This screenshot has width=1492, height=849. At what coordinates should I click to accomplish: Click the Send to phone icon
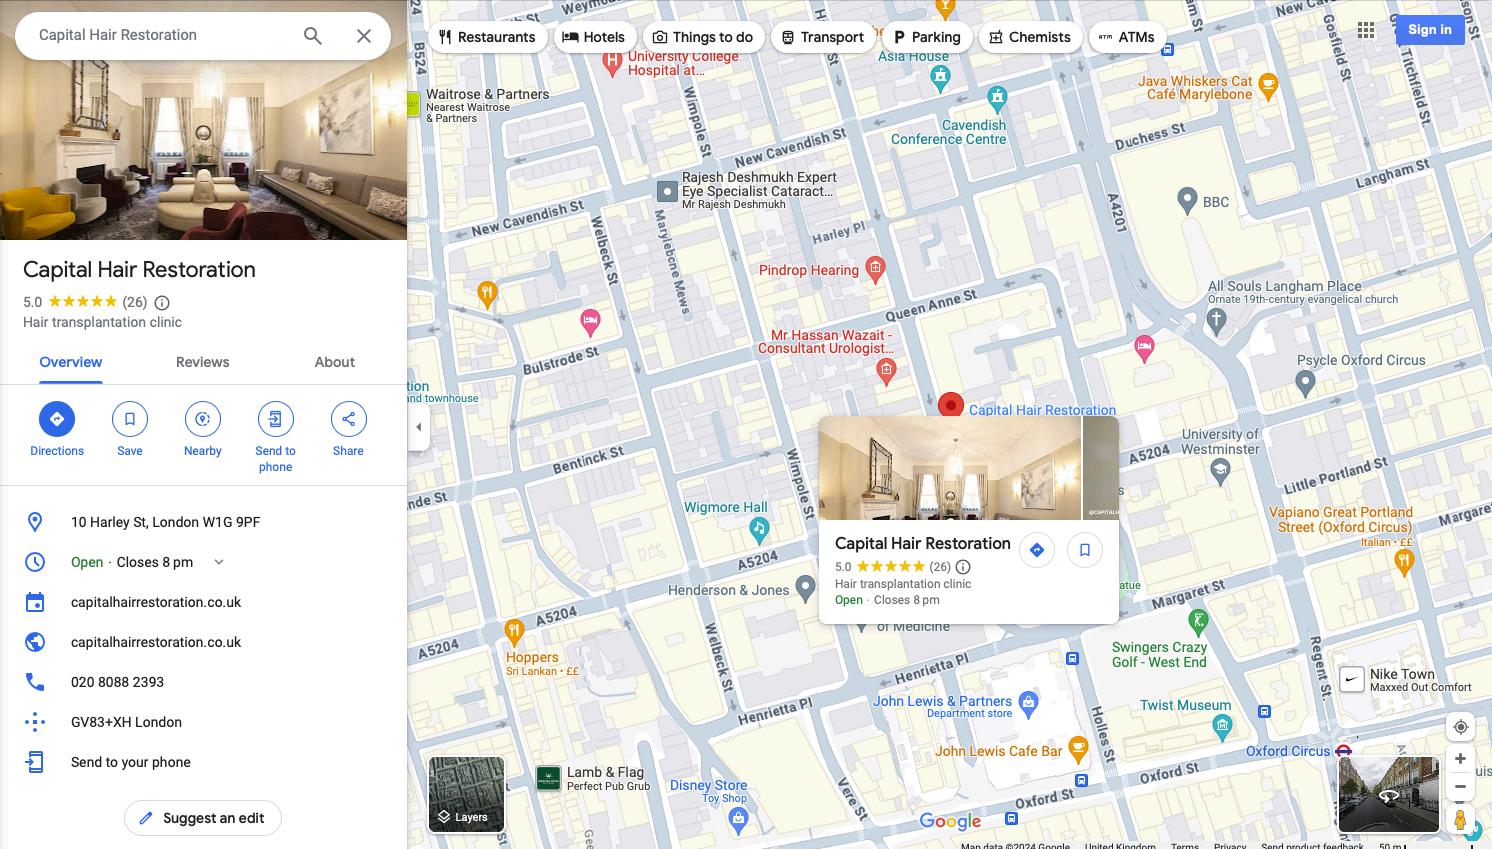275,419
